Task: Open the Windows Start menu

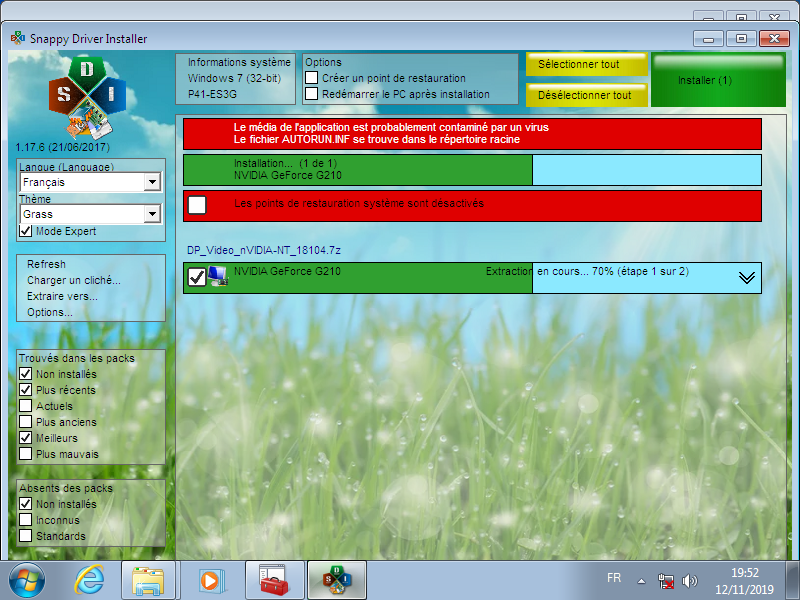Action: coord(27,580)
